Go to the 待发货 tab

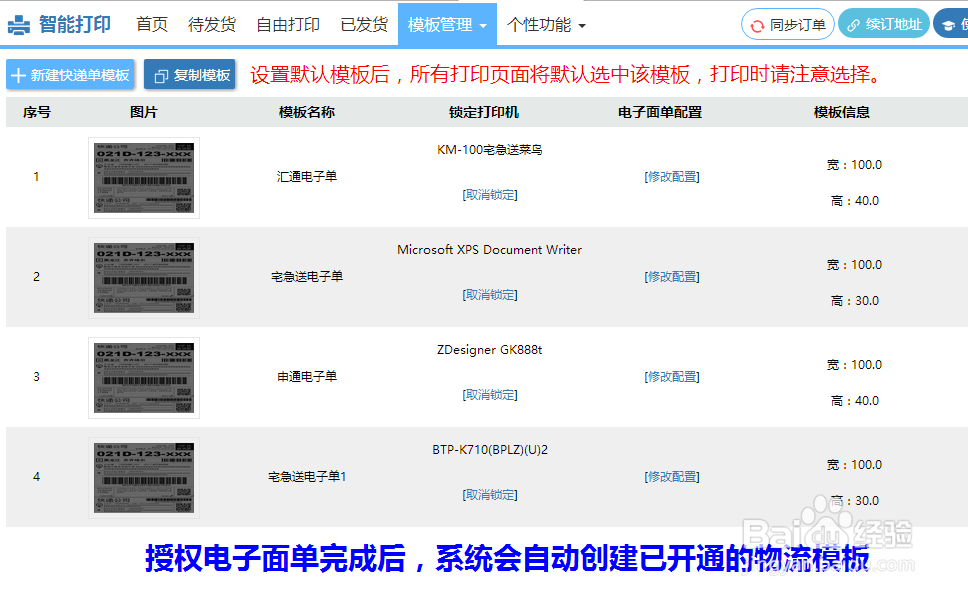coord(212,25)
